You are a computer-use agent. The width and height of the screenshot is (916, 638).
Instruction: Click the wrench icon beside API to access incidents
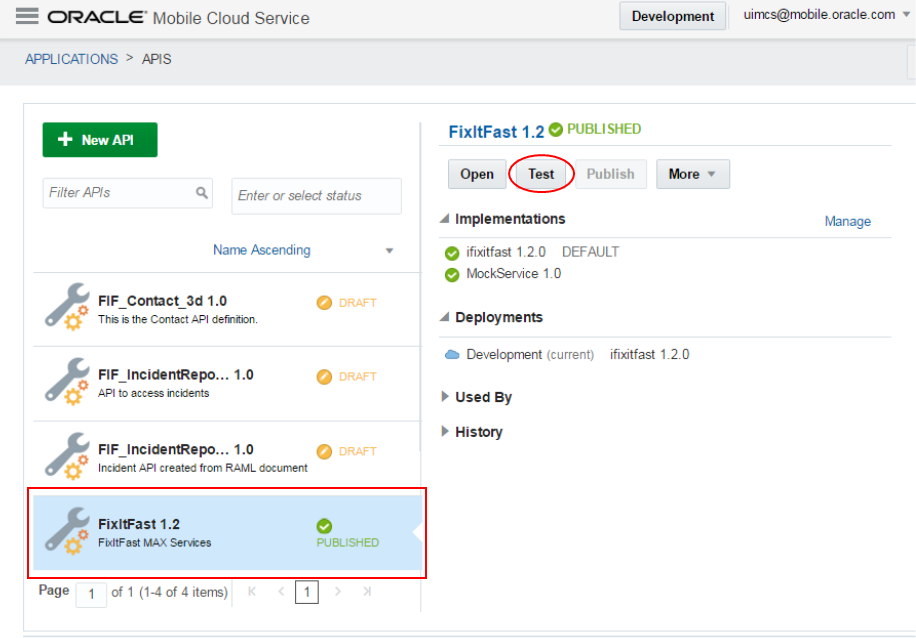point(67,381)
